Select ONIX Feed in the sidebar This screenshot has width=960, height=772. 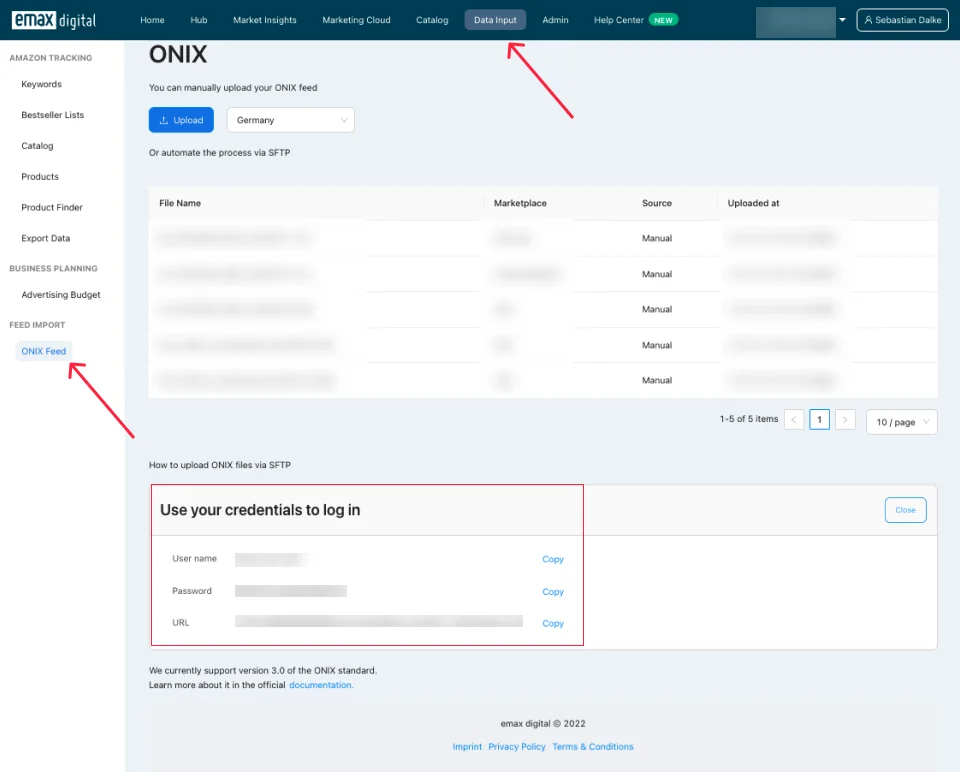43,351
